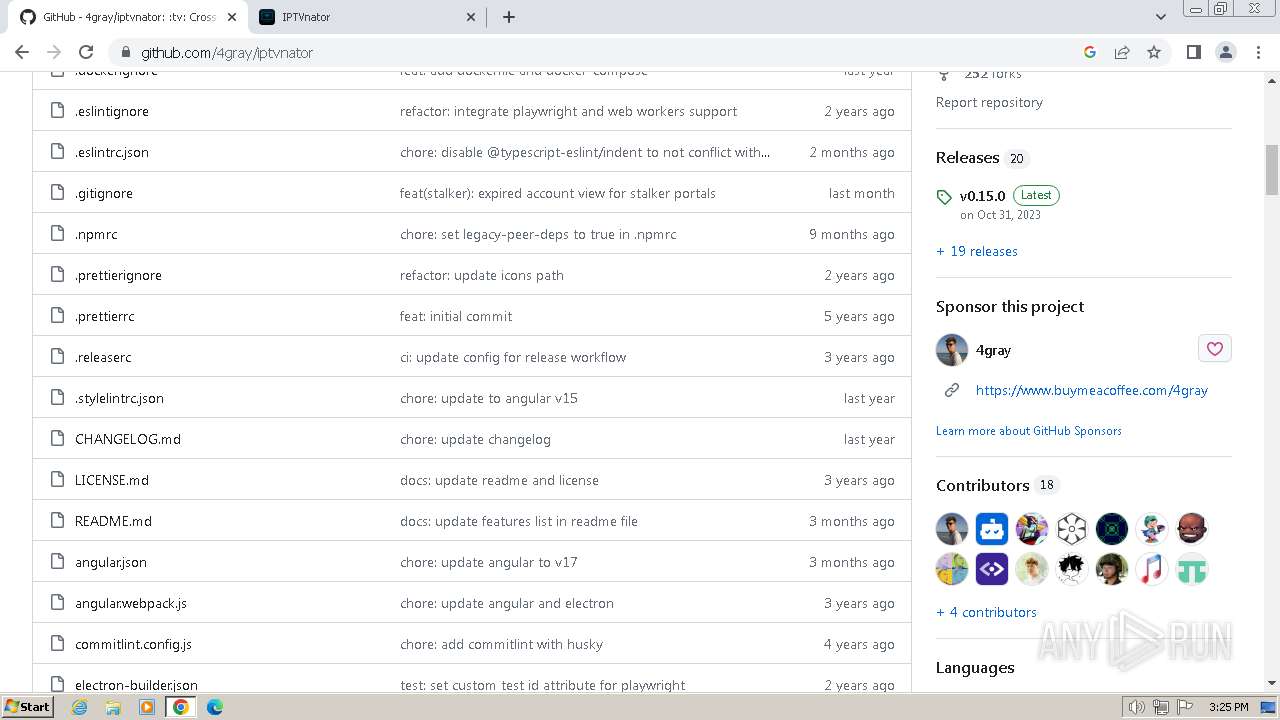Open the .eslintrc.json file
1280x720 pixels.
[112, 152]
